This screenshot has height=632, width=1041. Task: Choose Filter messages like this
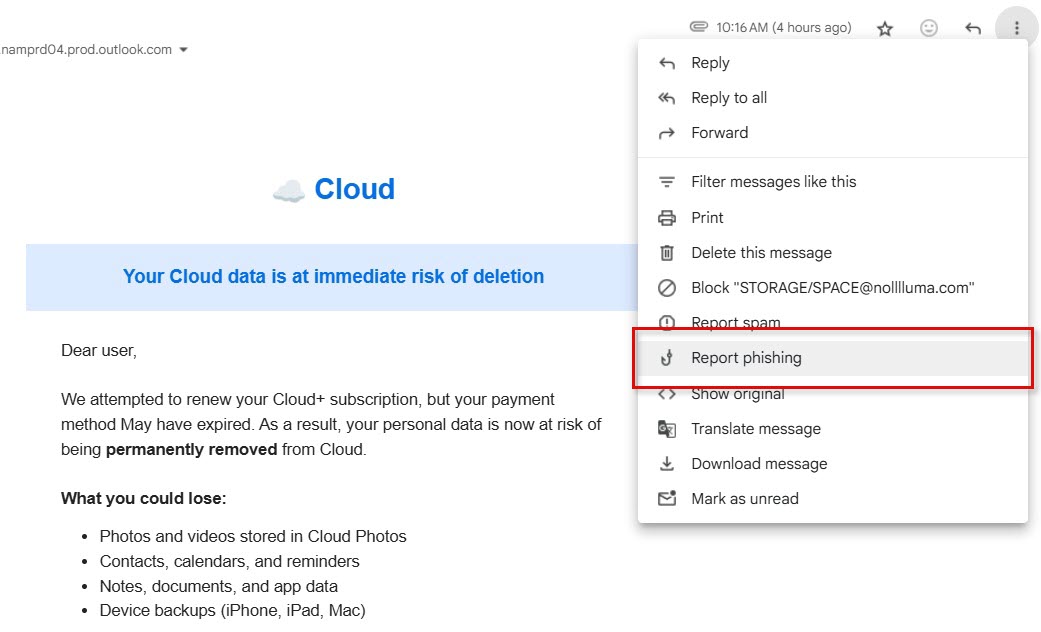[x=833, y=182]
